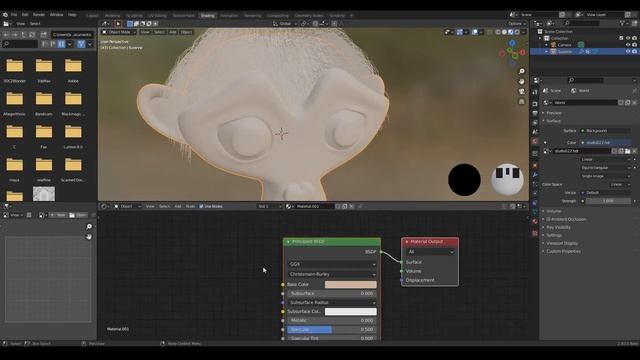Enable the Ambient Occlusion checkbox

[549, 219]
